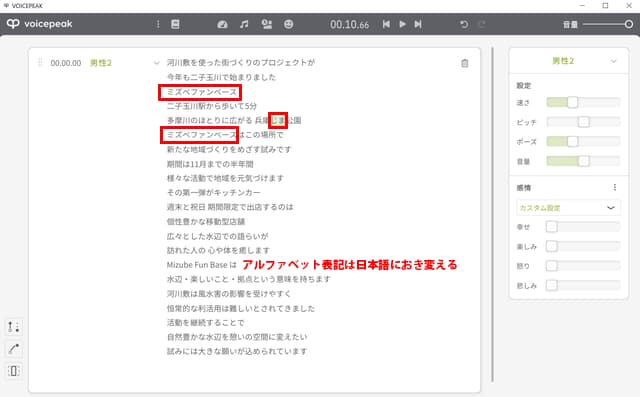The width and height of the screenshot is (640, 397).
Task: Click the voicepeak logo
Action: tap(40, 24)
